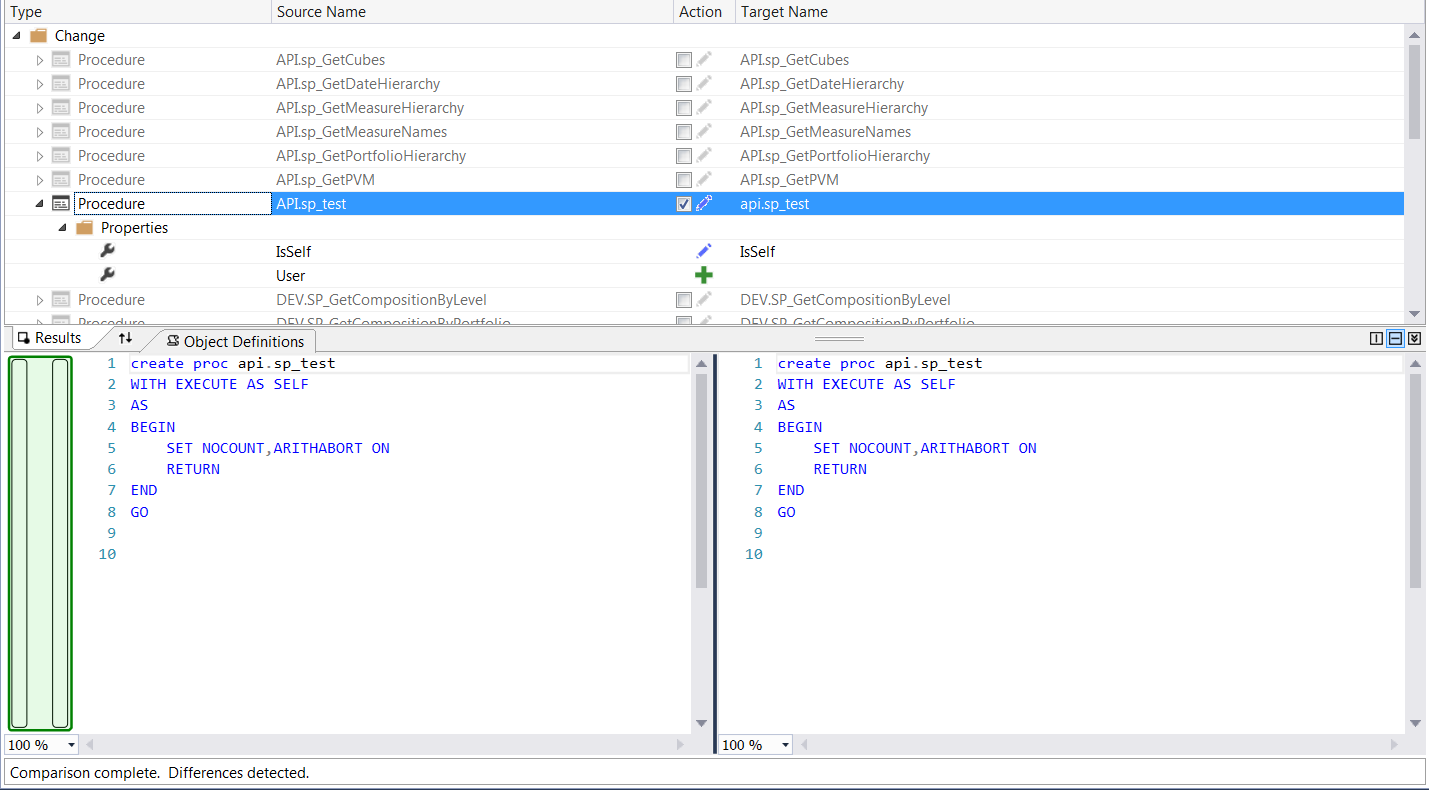Check the API.sp_GetPVM action checkbox
This screenshot has width=1429, height=790.
(x=683, y=180)
